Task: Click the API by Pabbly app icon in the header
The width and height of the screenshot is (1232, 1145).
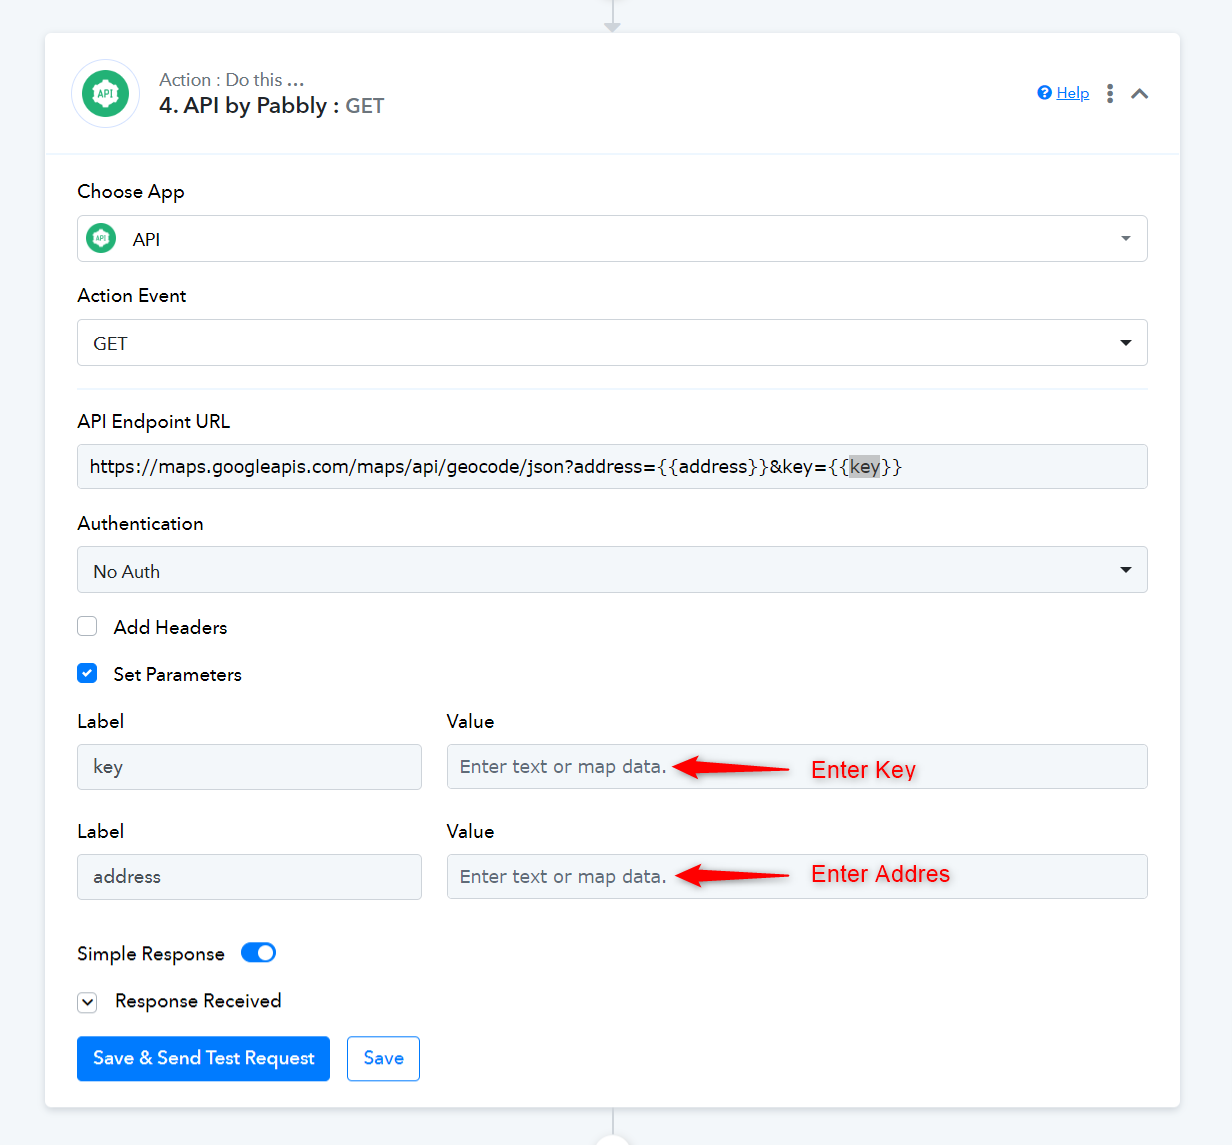Action: [105, 94]
